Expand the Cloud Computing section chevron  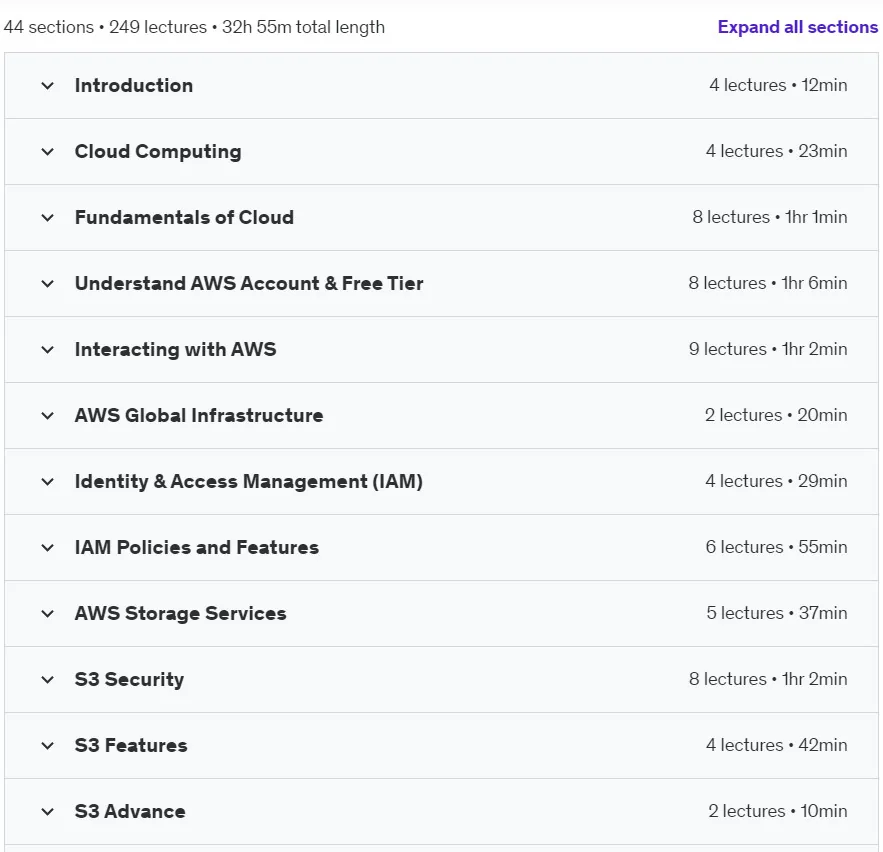pos(48,151)
